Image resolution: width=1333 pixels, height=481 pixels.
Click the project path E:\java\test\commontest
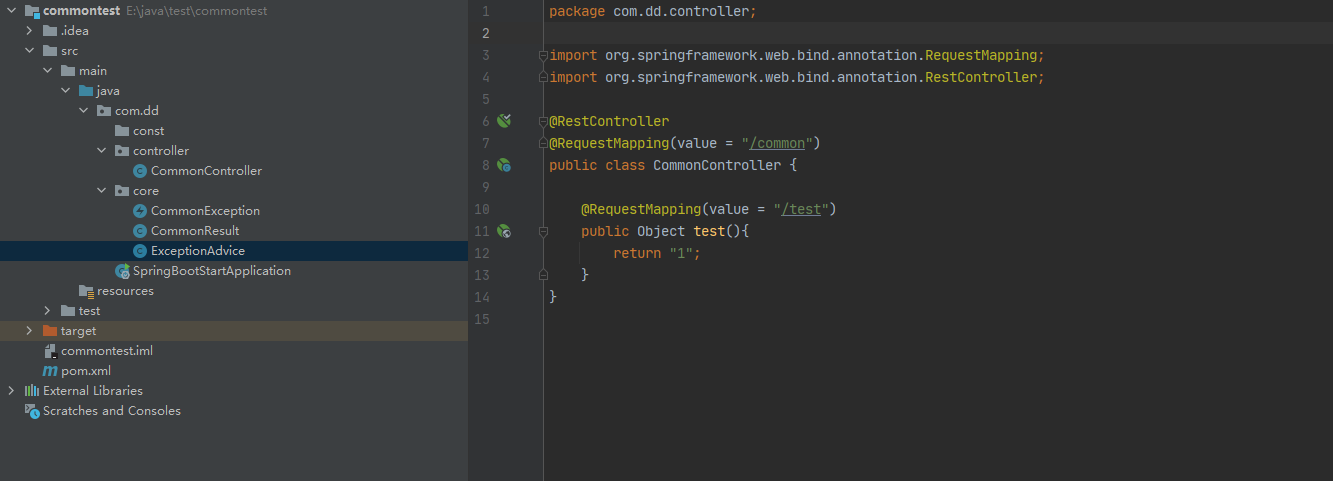tap(197, 11)
